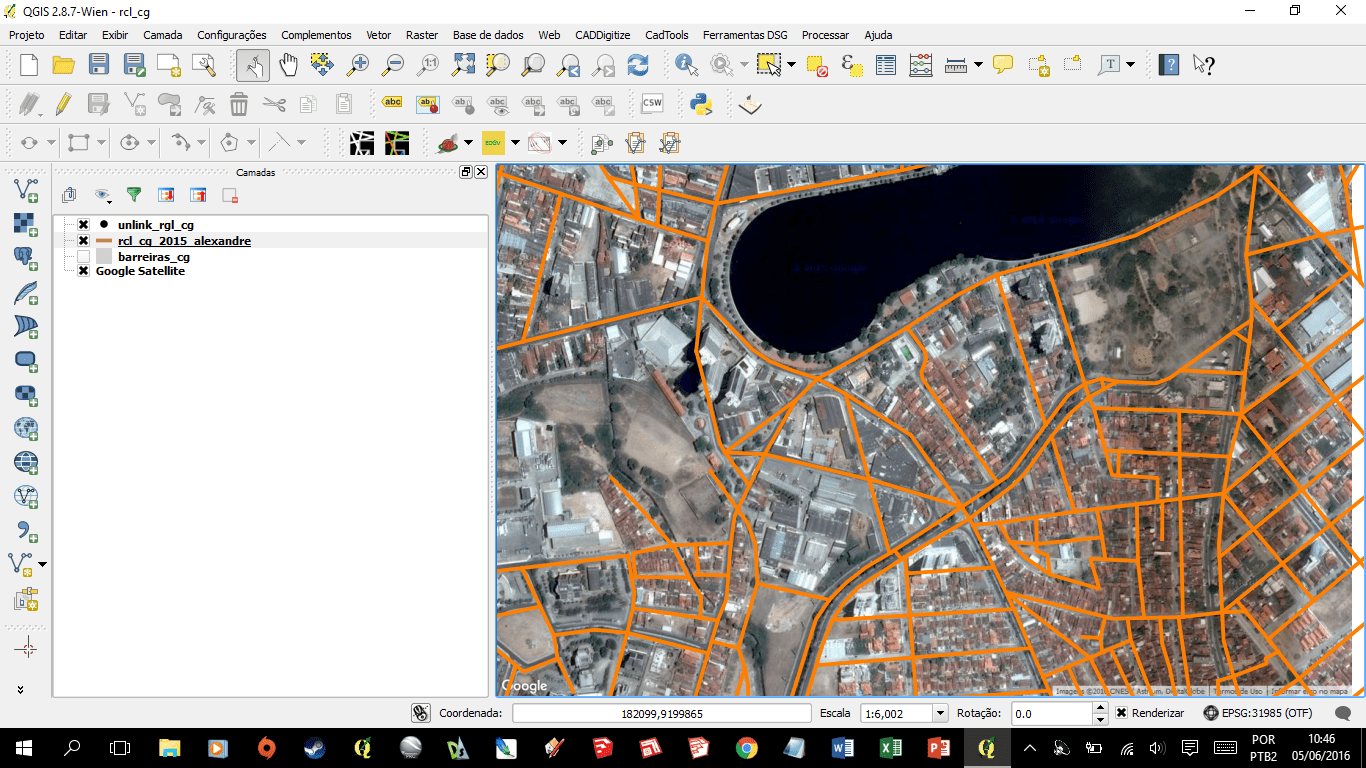Open the Raster menu
1366x768 pixels.
pos(421,35)
